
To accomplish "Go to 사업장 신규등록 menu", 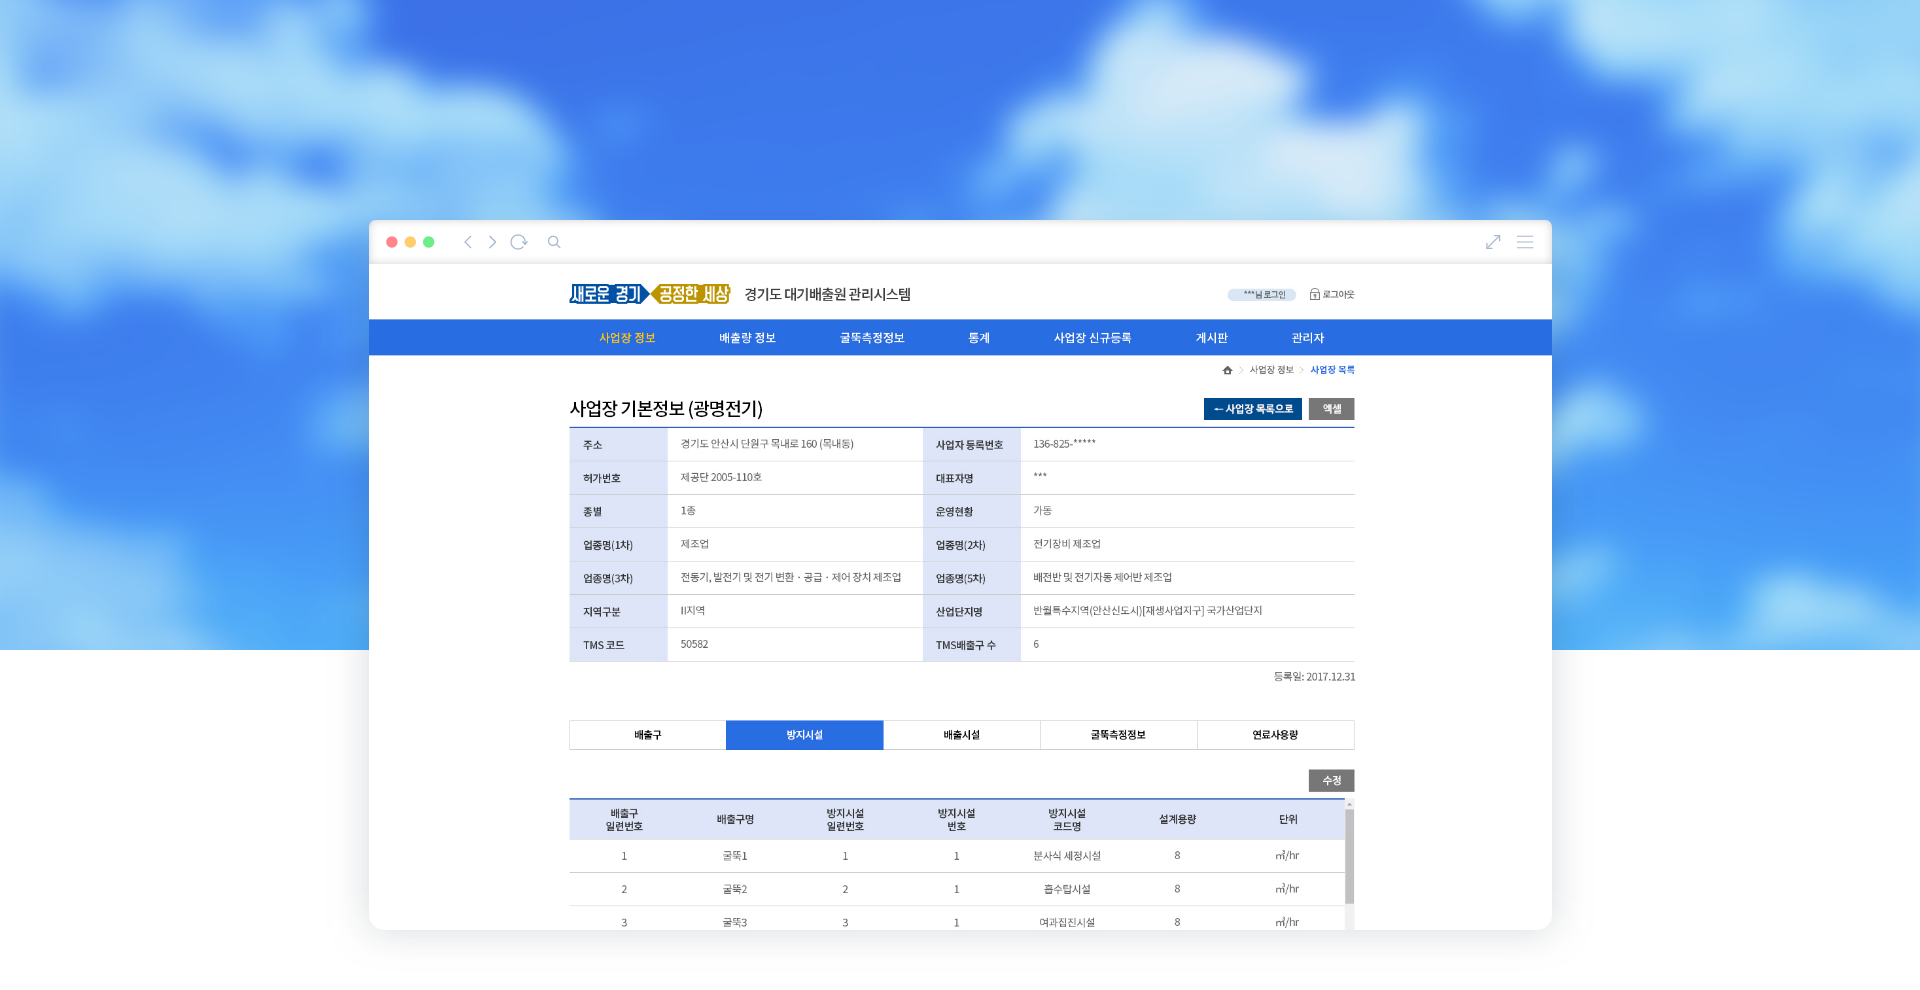I will point(1092,338).
